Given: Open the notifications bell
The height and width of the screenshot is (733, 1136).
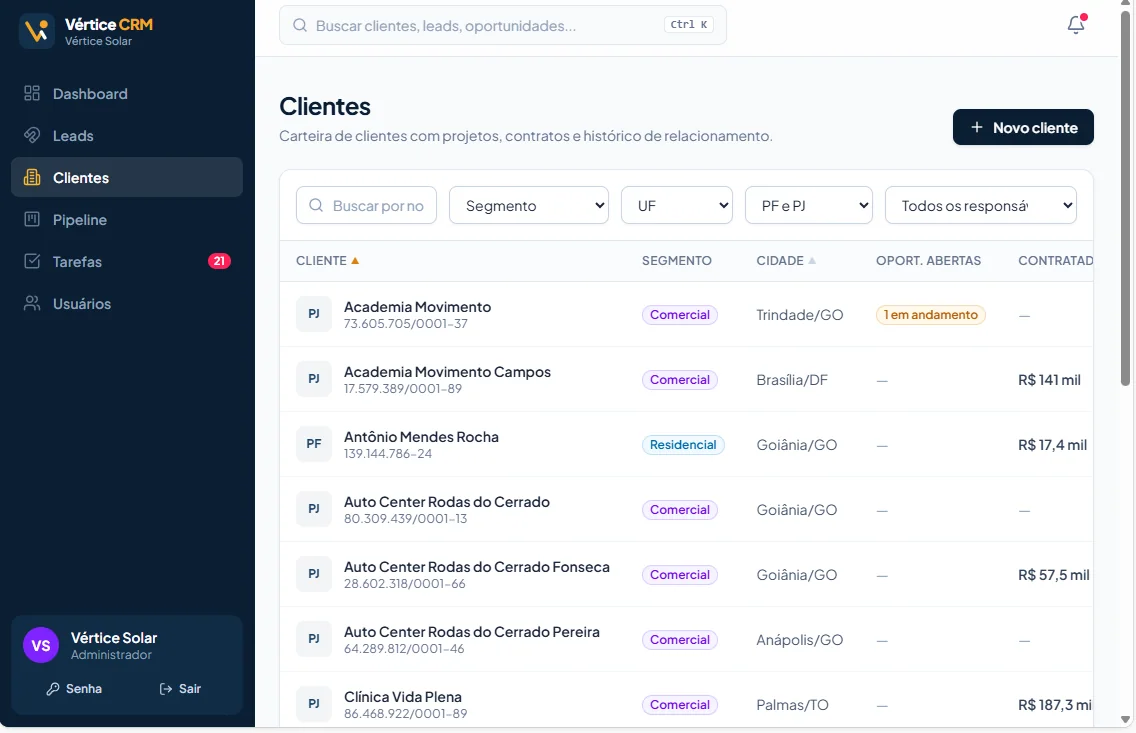Looking at the screenshot, I should pos(1076,25).
